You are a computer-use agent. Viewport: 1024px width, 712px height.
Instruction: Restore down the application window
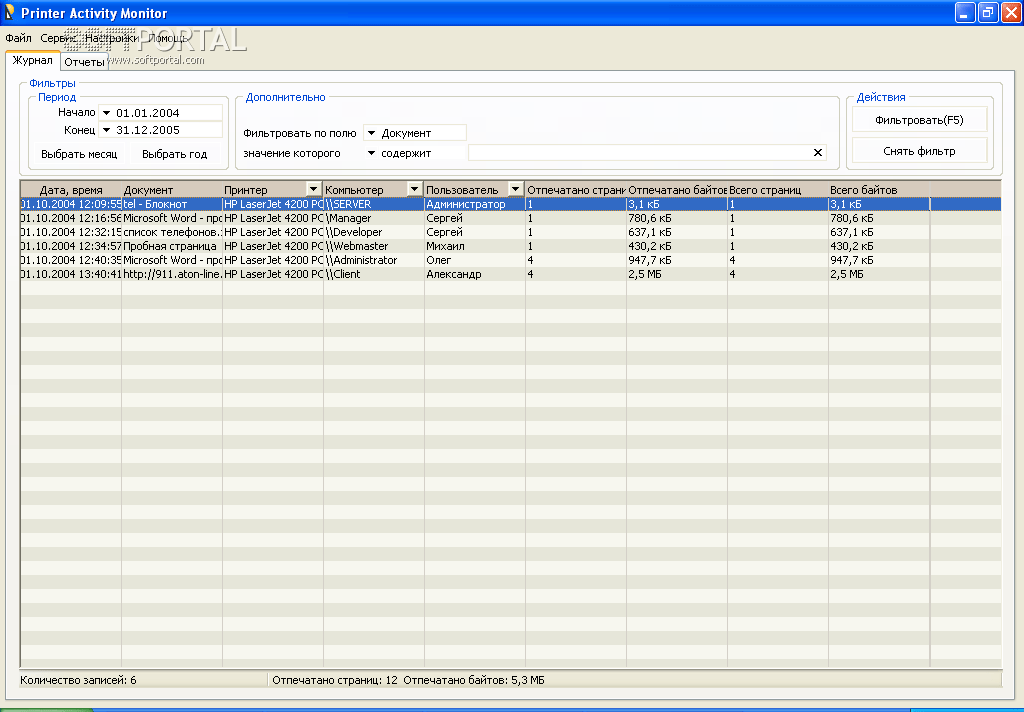tap(988, 12)
